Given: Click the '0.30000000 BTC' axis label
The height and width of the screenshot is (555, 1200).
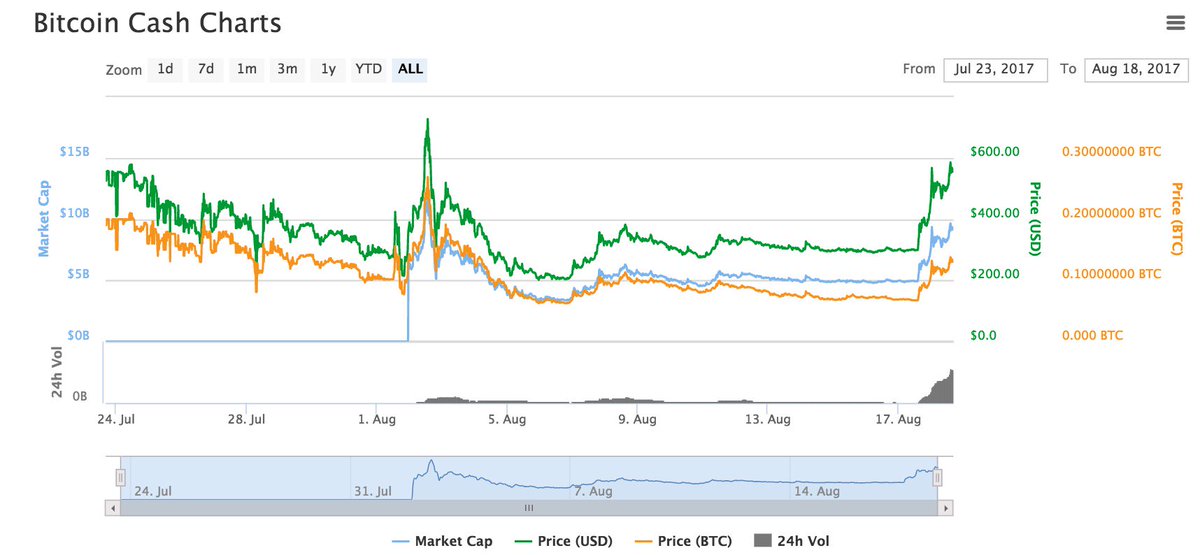Looking at the screenshot, I should pos(1111,152).
